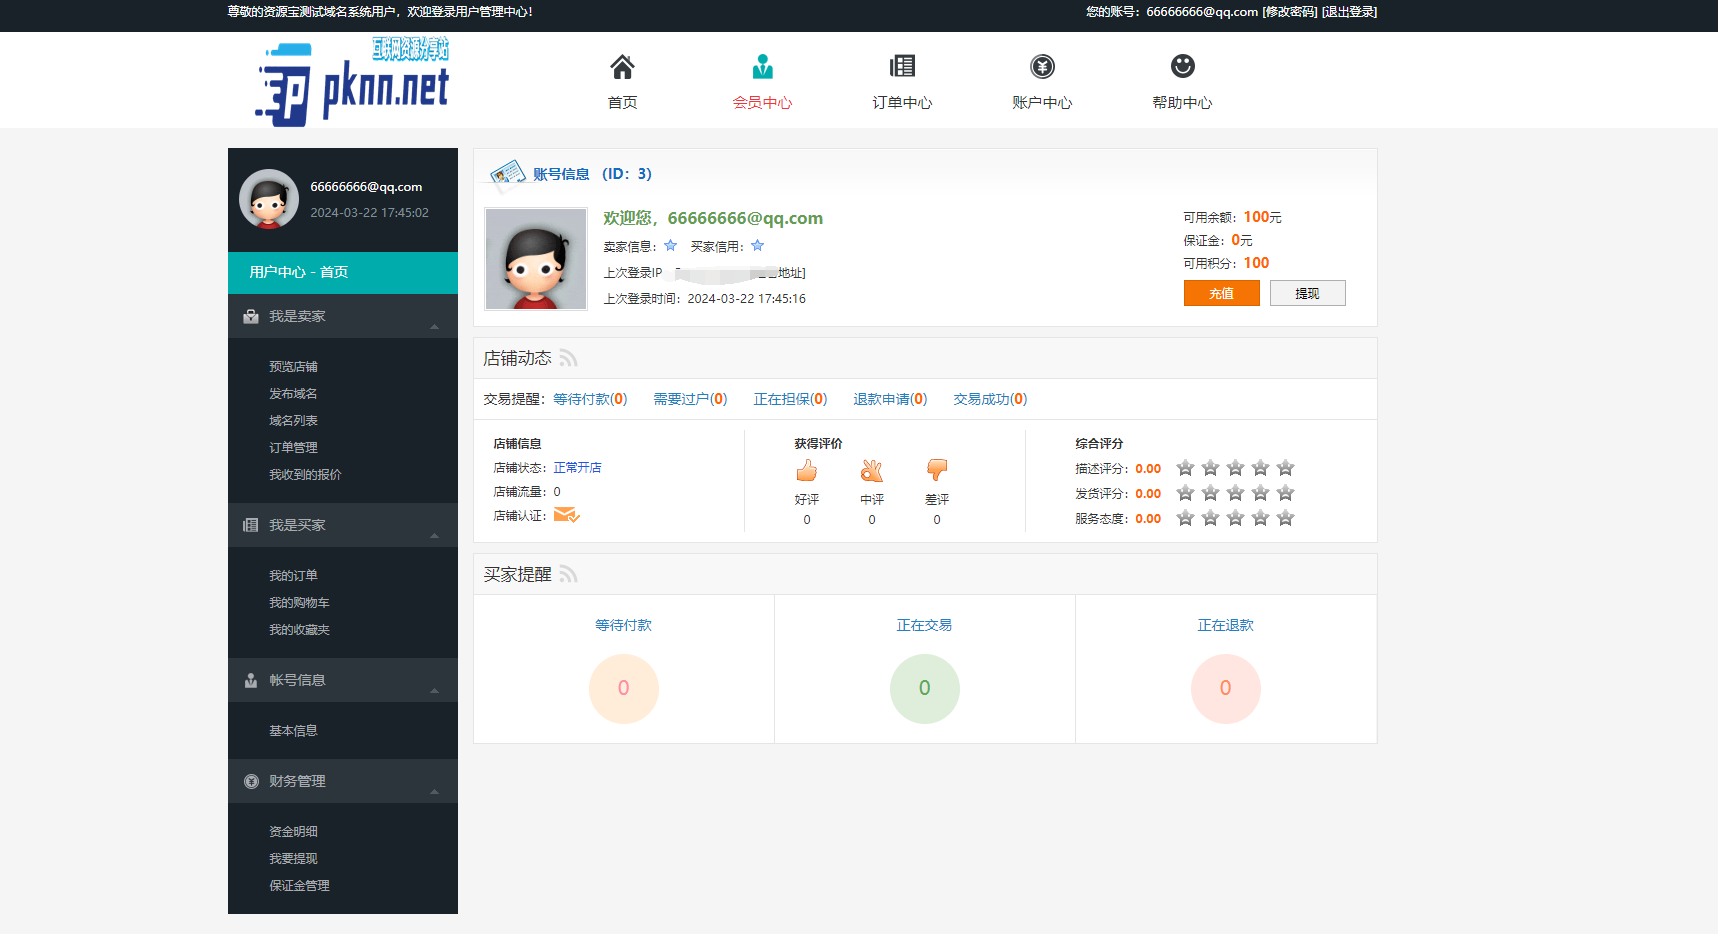Collapse the 财务管理 sidebar section

pos(434,791)
